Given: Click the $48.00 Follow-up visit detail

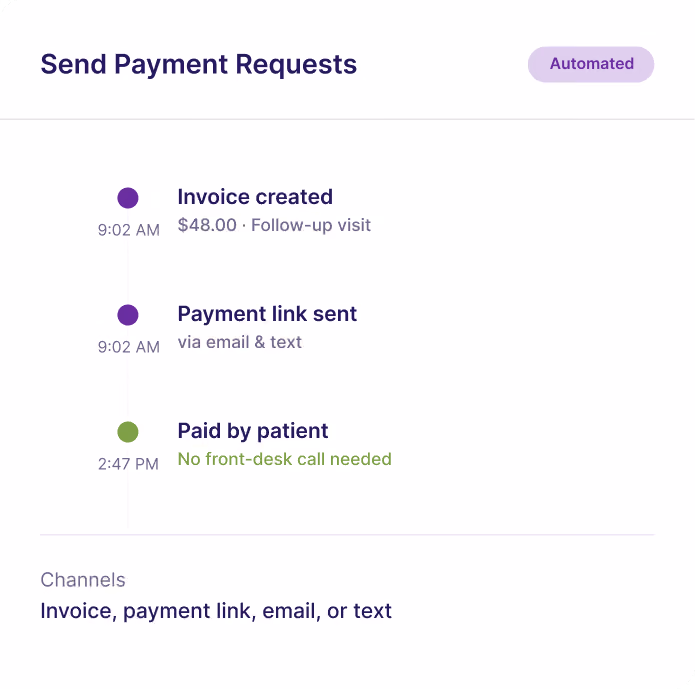Looking at the screenshot, I should point(274,225).
